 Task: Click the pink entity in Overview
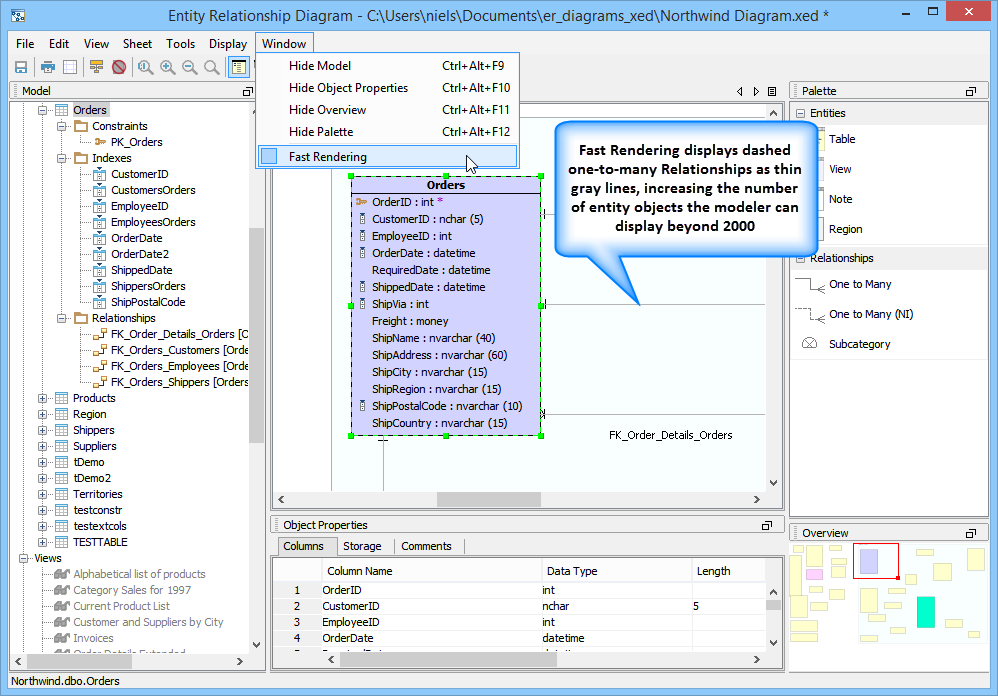(814, 574)
